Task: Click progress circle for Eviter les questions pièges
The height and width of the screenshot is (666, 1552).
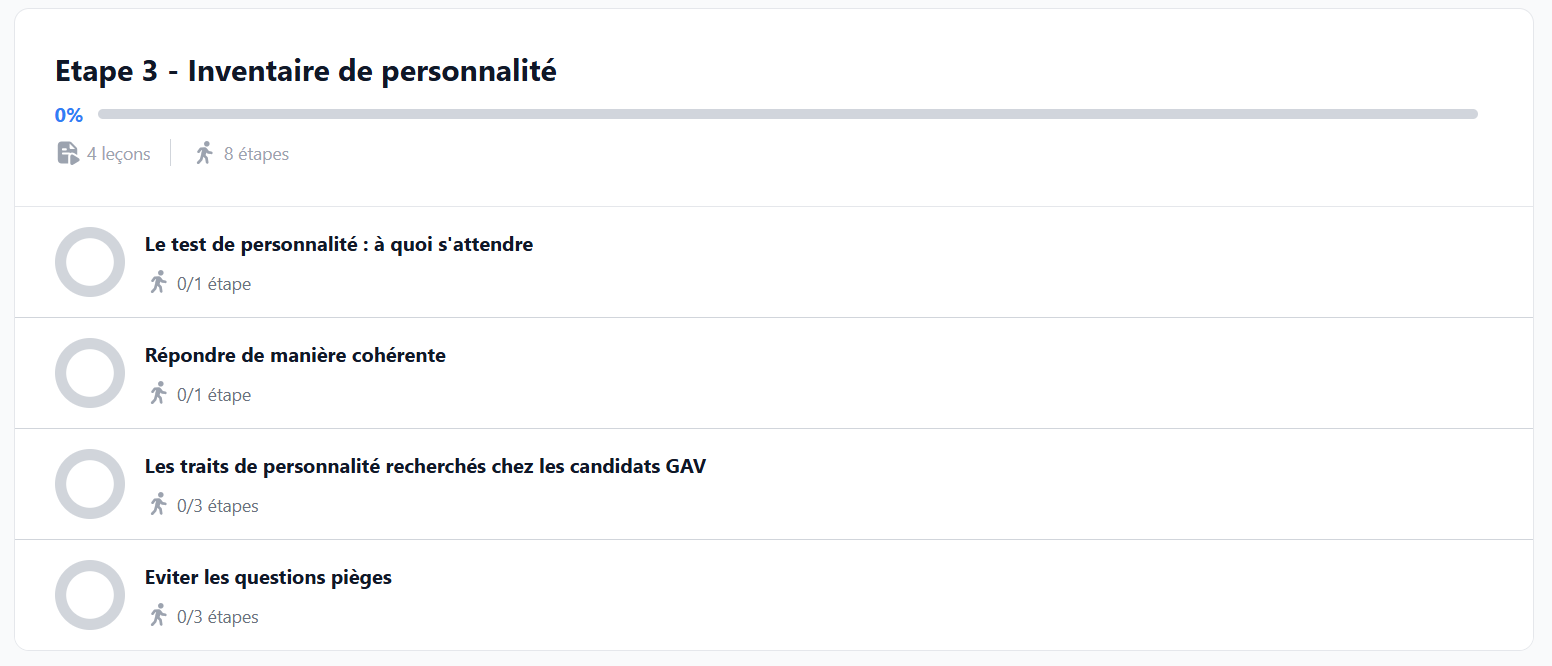Action: click(90, 595)
